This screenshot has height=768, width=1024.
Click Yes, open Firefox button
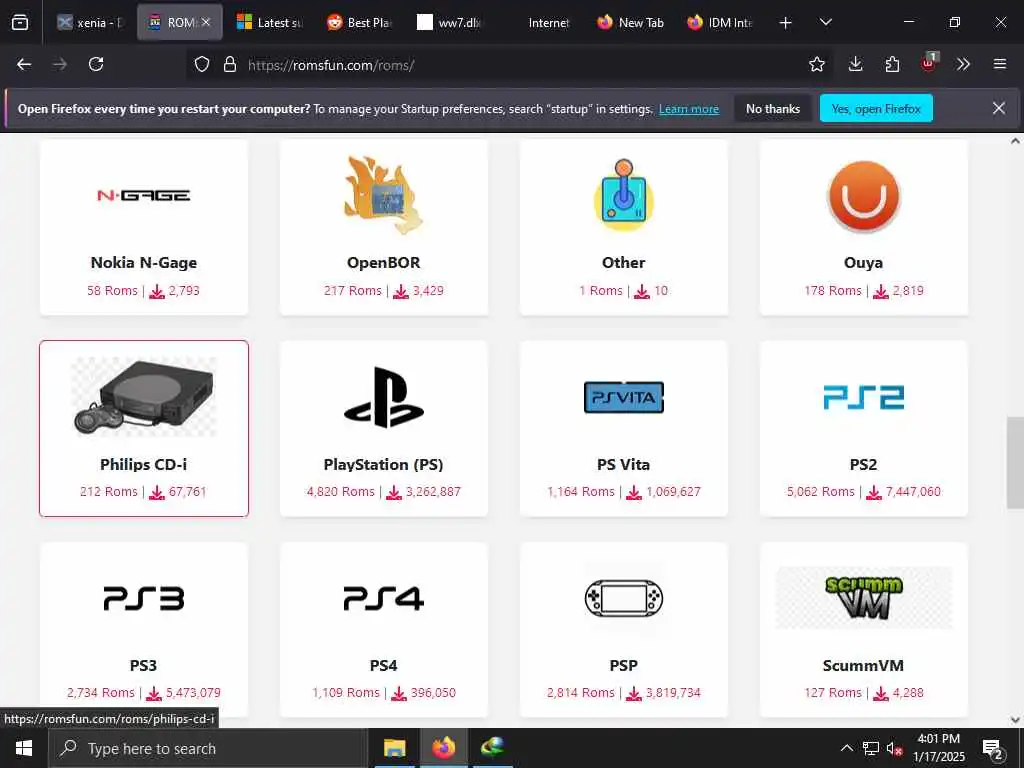[876, 108]
